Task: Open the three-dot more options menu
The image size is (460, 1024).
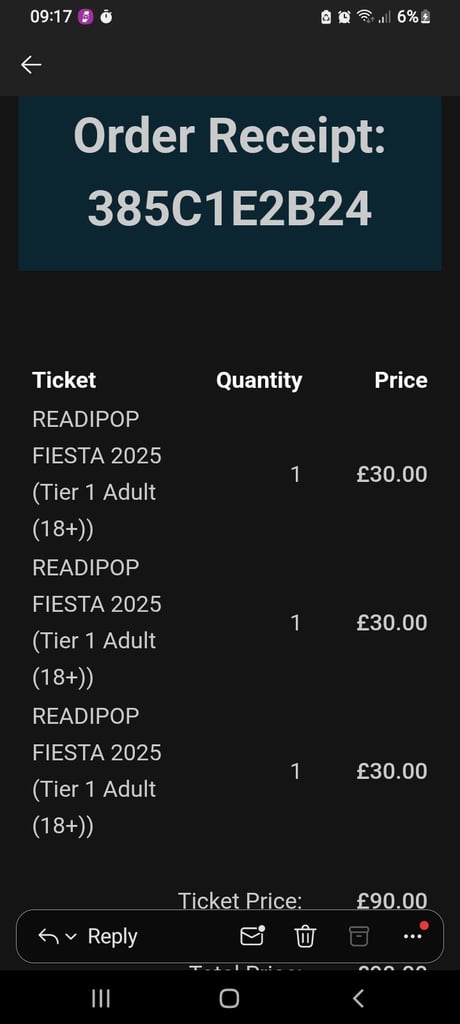Action: coord(414,935)
